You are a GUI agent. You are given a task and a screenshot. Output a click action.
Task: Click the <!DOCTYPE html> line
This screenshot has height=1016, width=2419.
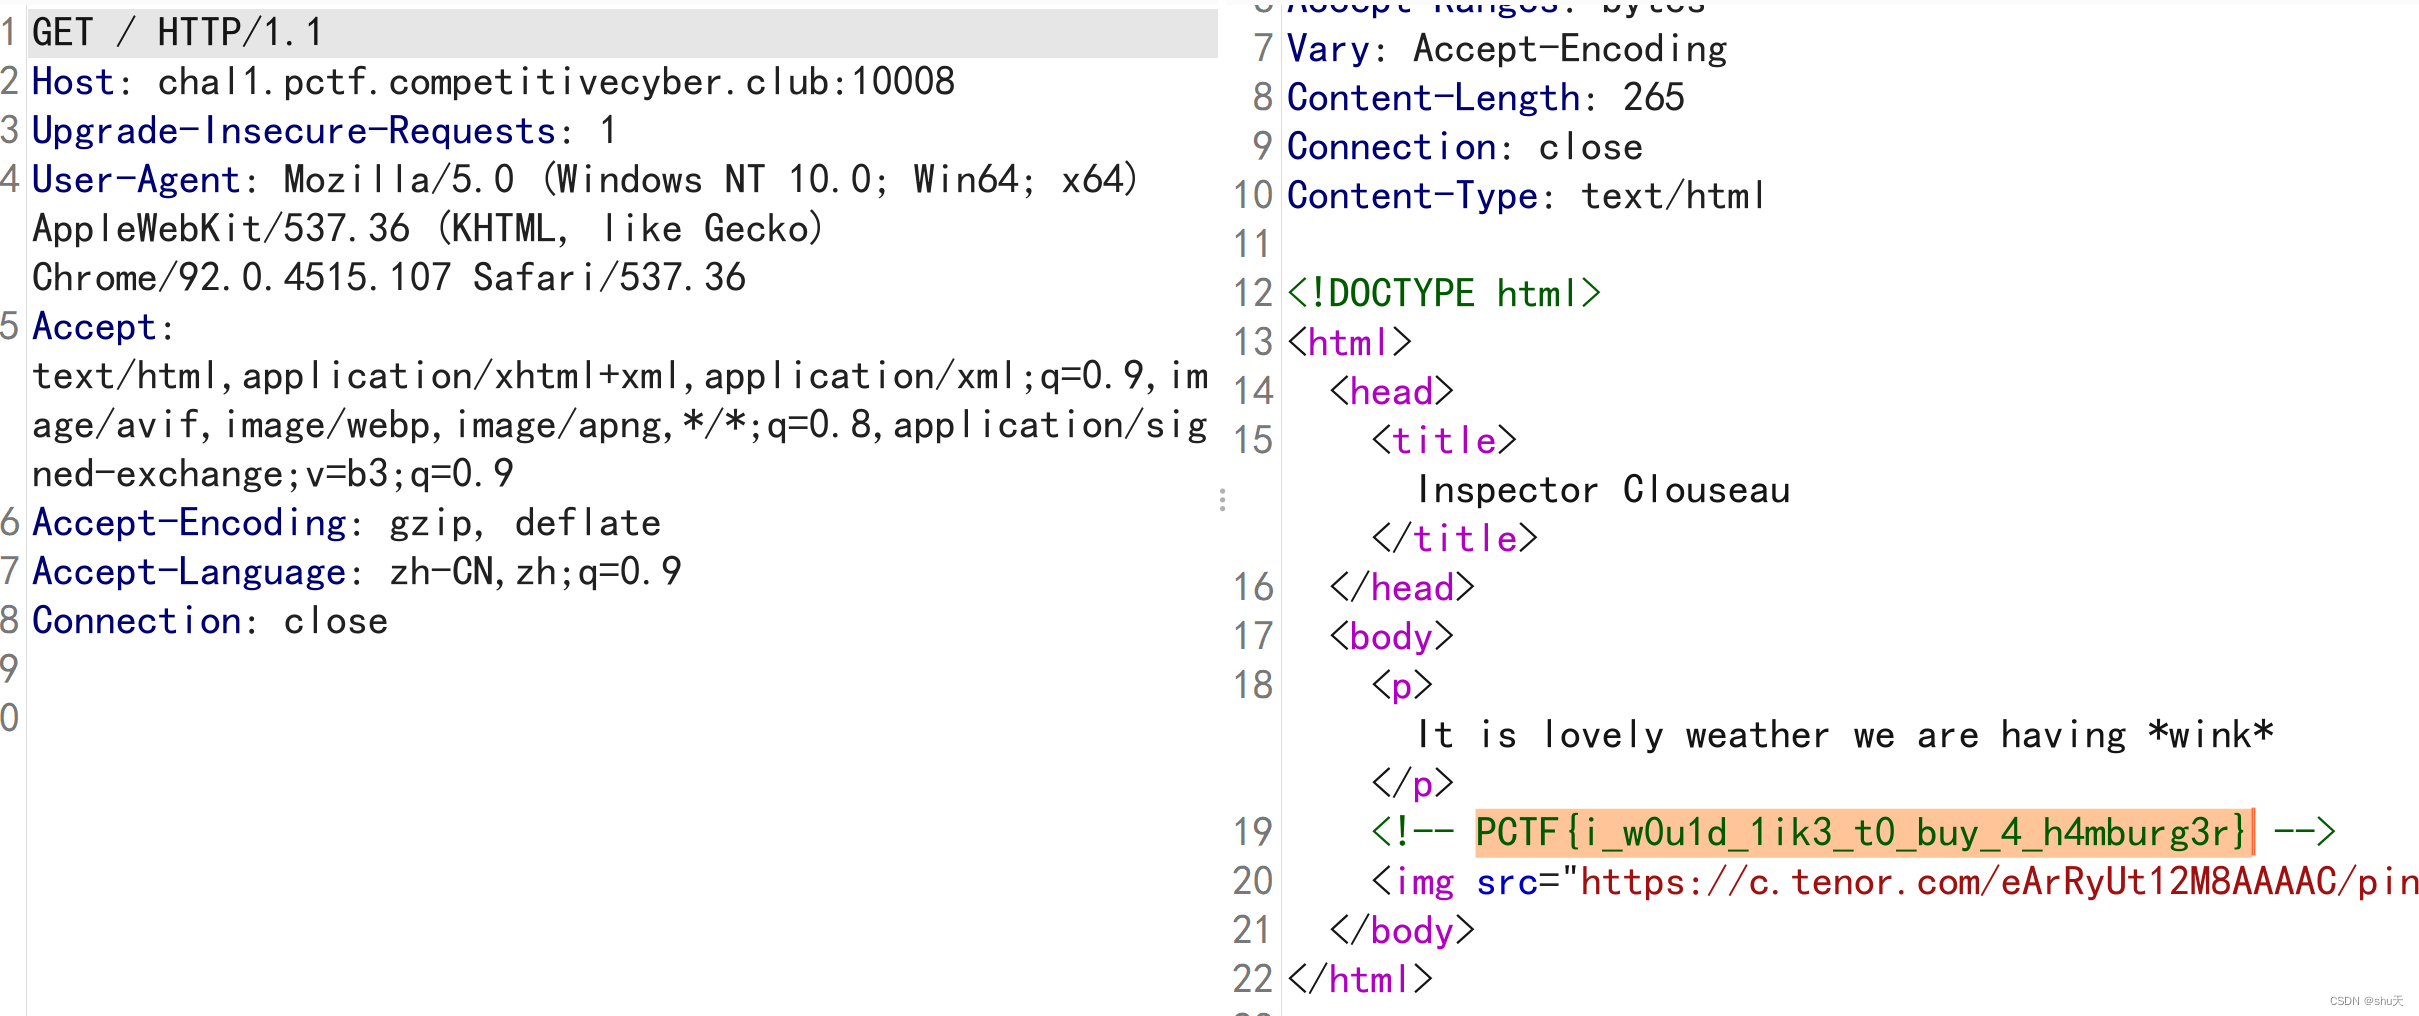click(x=1444, y=294)
